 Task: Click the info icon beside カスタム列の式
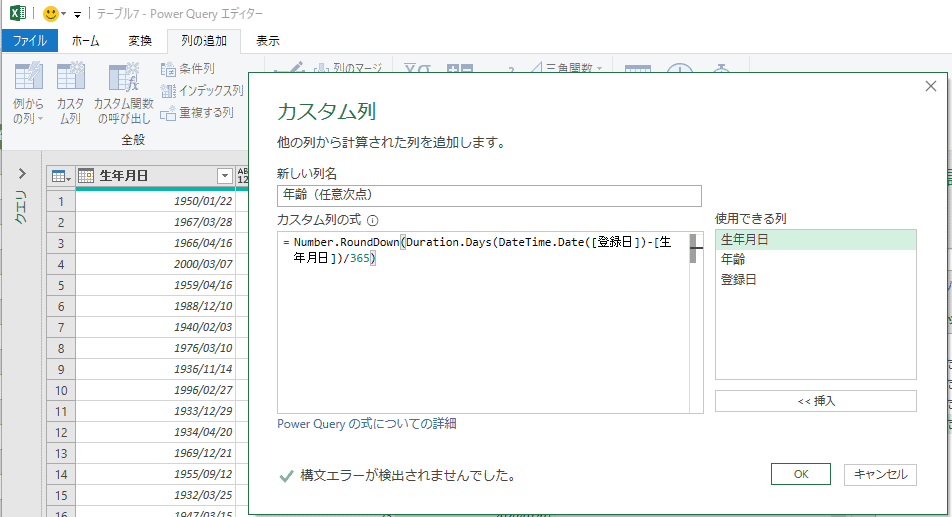373,220
